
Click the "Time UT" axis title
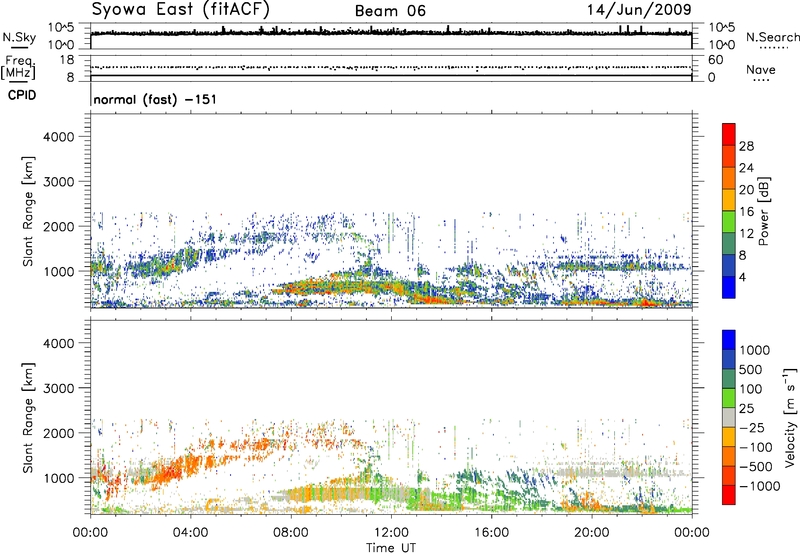pos(391,548)
